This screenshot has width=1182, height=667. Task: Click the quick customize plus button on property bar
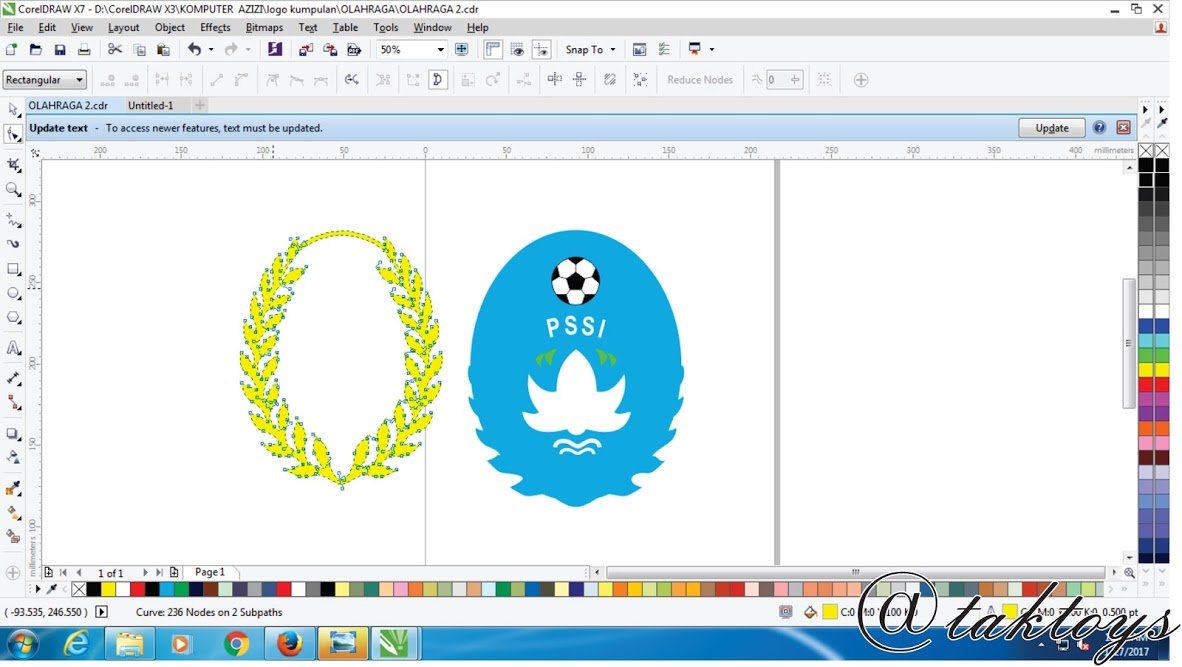pyautogui.click(x=860, y=80)
